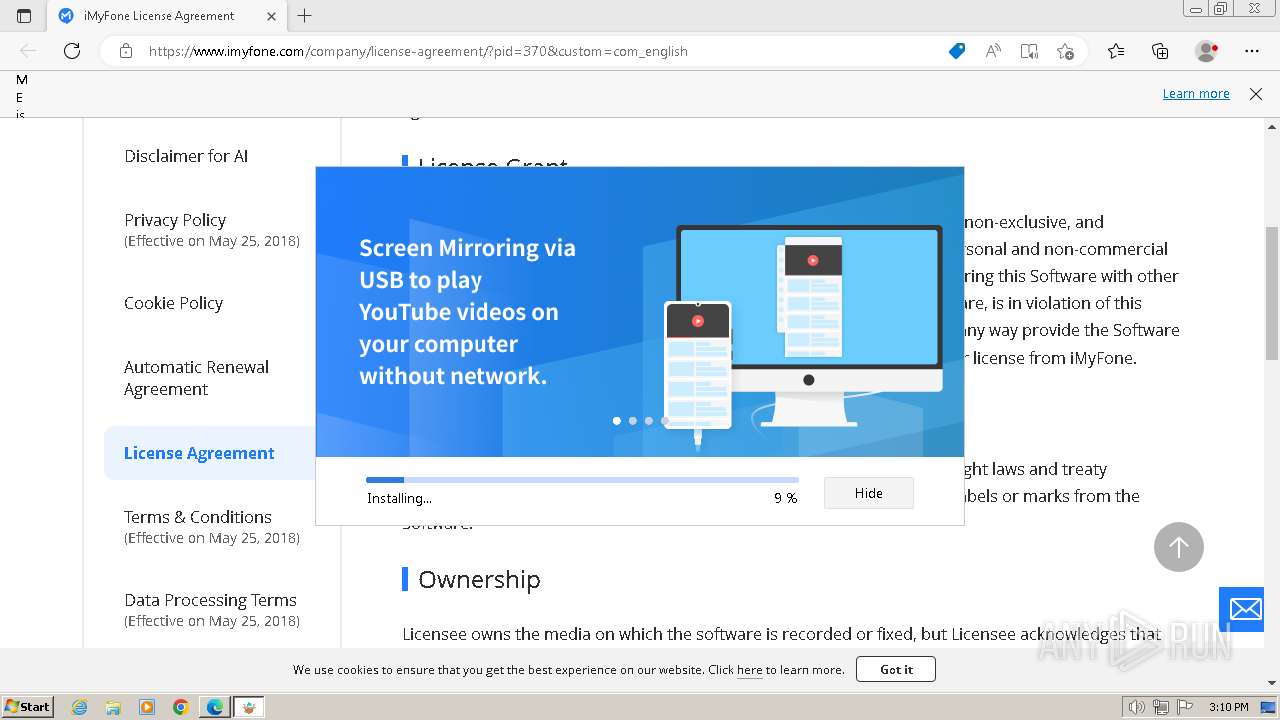This screenshot has width=1280, height=720.
Task: Close the iMyFone License Agreement tab
Action: point(271,16)
